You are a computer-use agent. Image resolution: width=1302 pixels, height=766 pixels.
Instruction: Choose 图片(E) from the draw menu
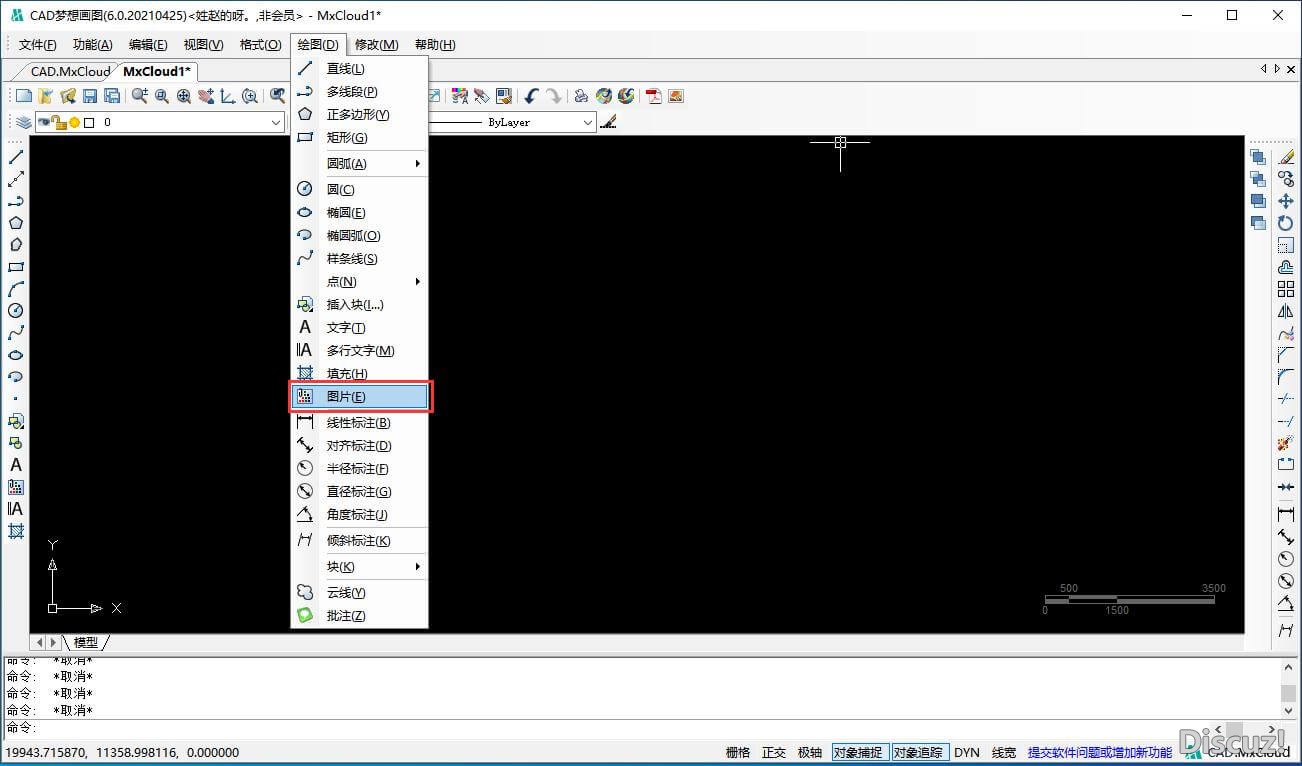click(360, 397)
